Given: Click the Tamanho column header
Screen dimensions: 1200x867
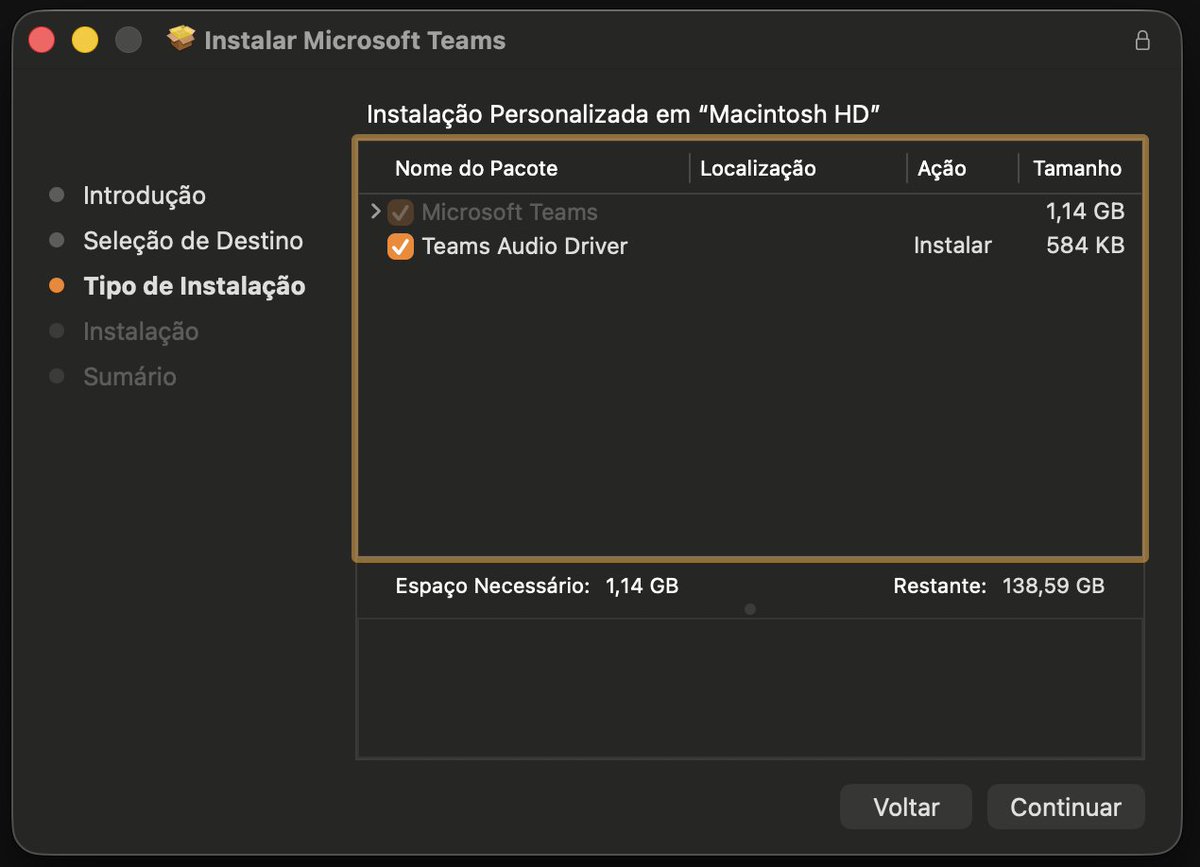Looking at the screenshot, I should [x=1077, y=168].
